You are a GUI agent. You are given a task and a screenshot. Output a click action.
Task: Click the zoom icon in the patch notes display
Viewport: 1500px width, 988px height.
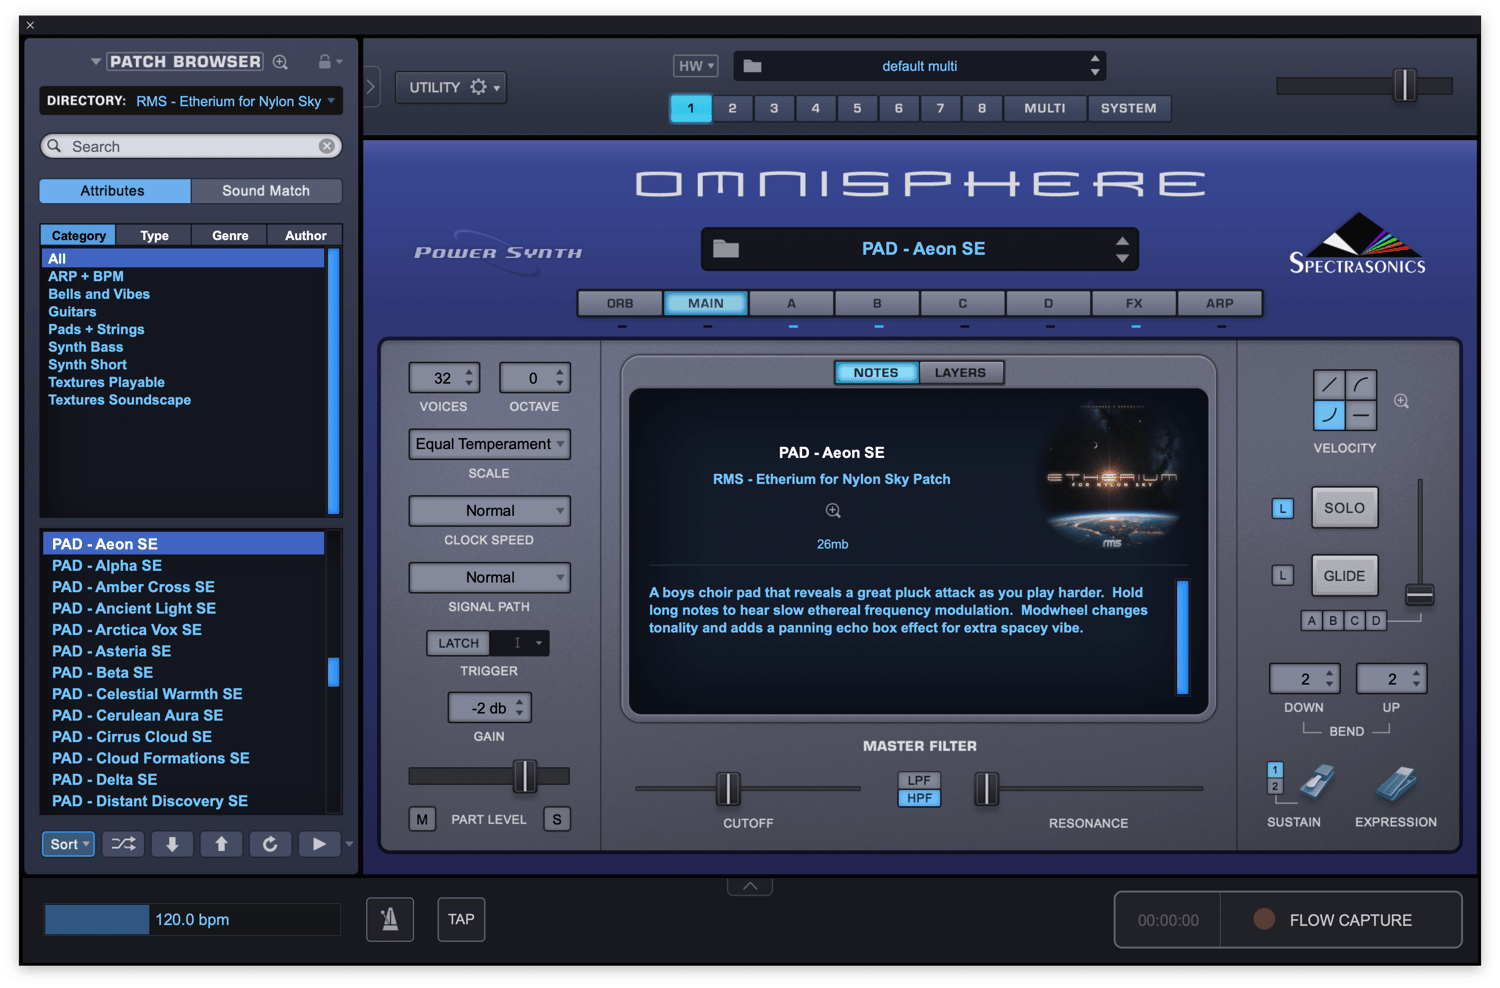point(833,511)
